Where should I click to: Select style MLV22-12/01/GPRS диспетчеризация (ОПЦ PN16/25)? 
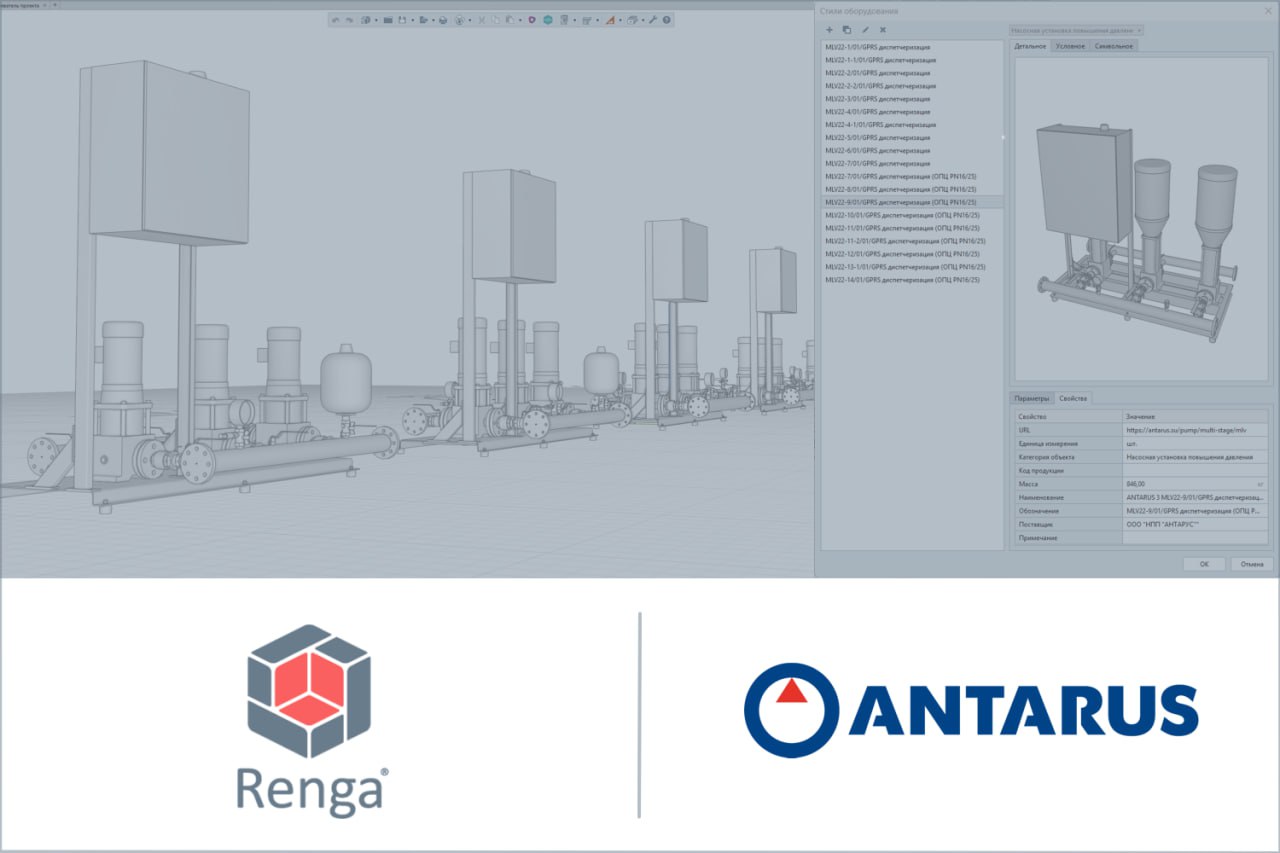pyautogui.click(x=912, y=254)
